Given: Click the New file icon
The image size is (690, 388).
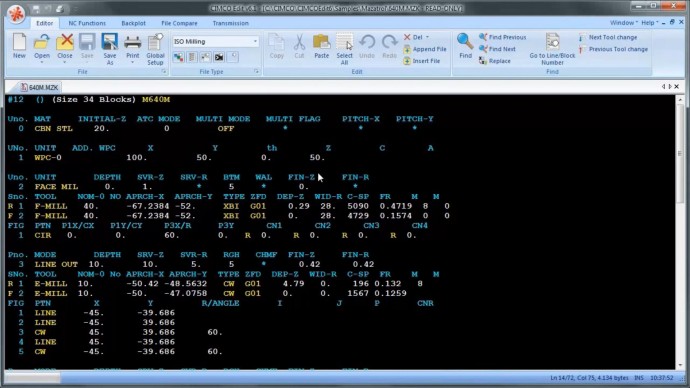Looking at the screenshot, I should pyautogui.click(x=19, y=46).
